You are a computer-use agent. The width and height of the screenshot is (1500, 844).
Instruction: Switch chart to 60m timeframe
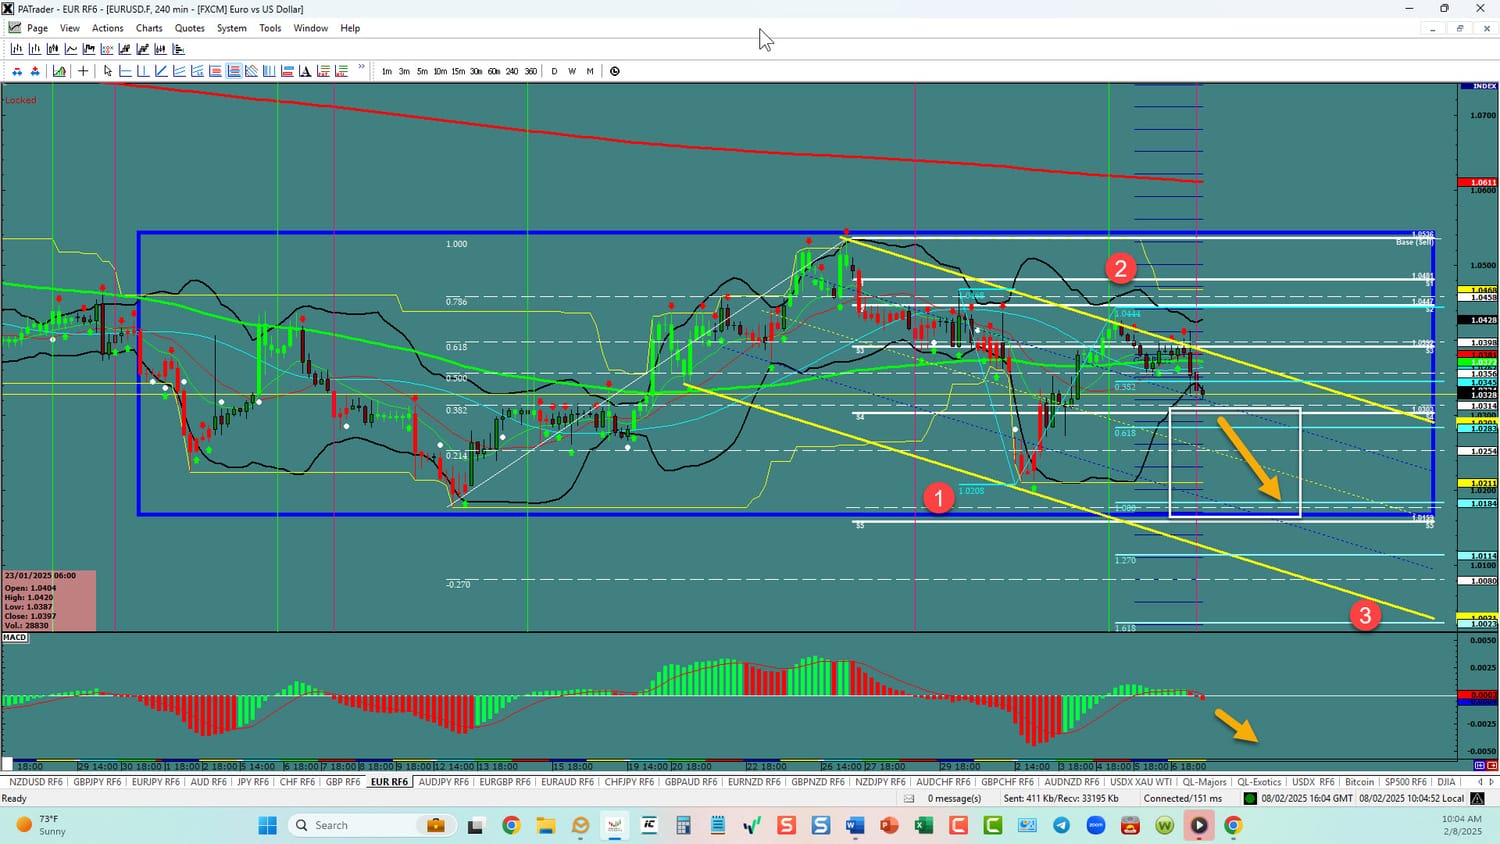[494, 71]
